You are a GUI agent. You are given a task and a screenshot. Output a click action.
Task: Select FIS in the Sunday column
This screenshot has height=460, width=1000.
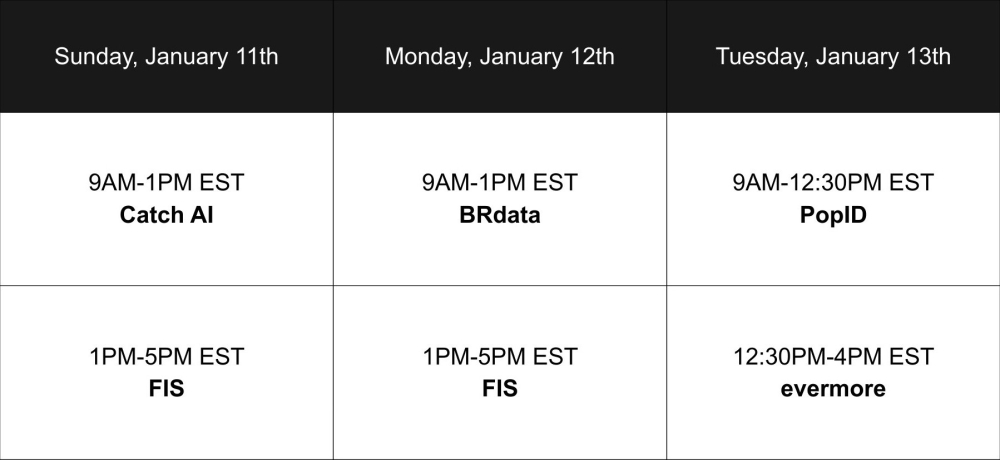pyautogui.click(x=166, y=388)
